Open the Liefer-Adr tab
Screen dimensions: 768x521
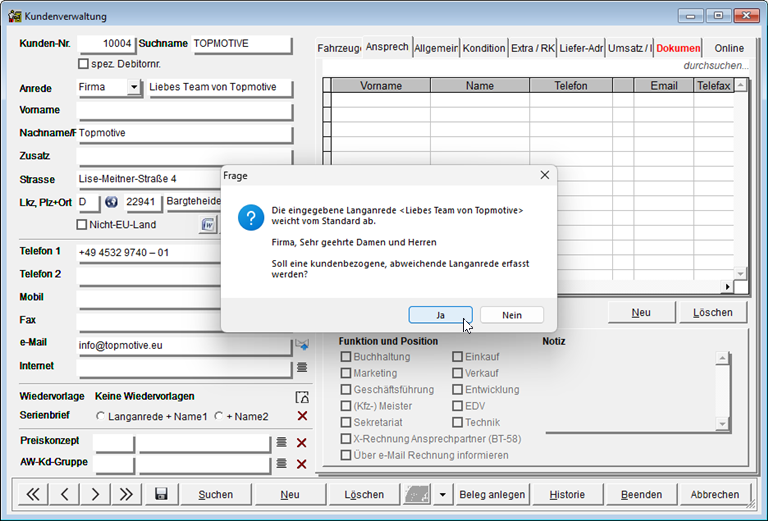[581, 48]
